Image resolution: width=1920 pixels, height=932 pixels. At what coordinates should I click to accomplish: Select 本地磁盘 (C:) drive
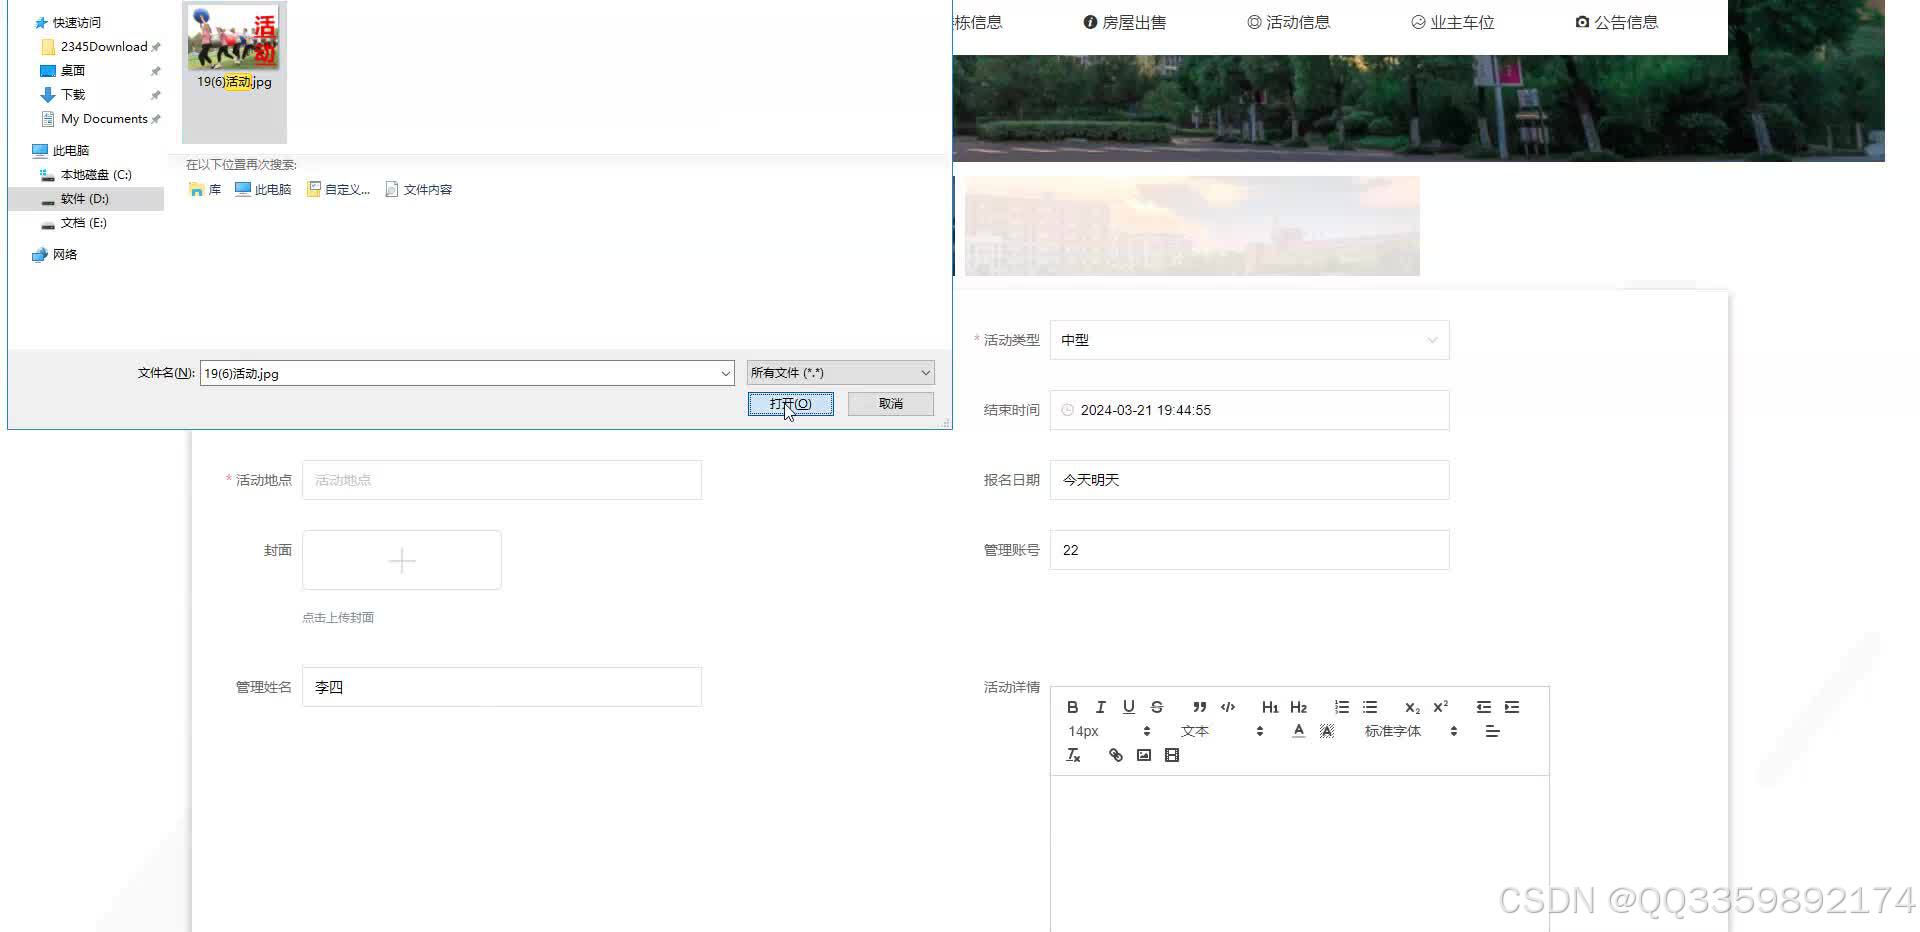96,174
